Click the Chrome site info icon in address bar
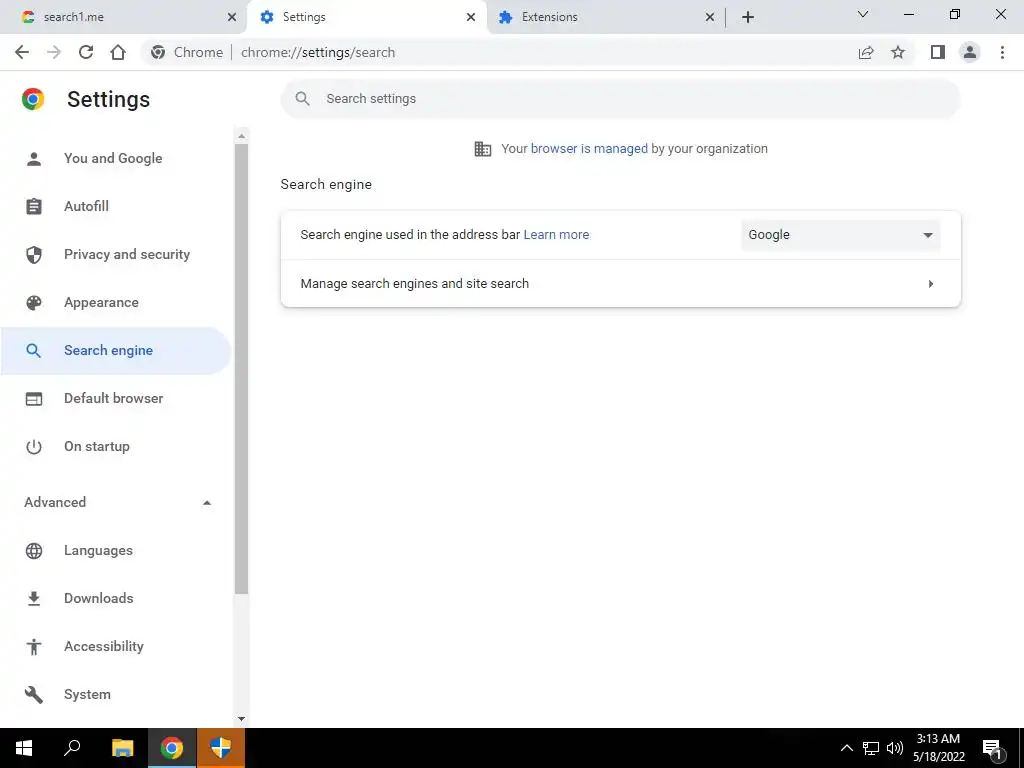Image resolution: width=1024 pixels, height=768 pixels. point(157,52)
